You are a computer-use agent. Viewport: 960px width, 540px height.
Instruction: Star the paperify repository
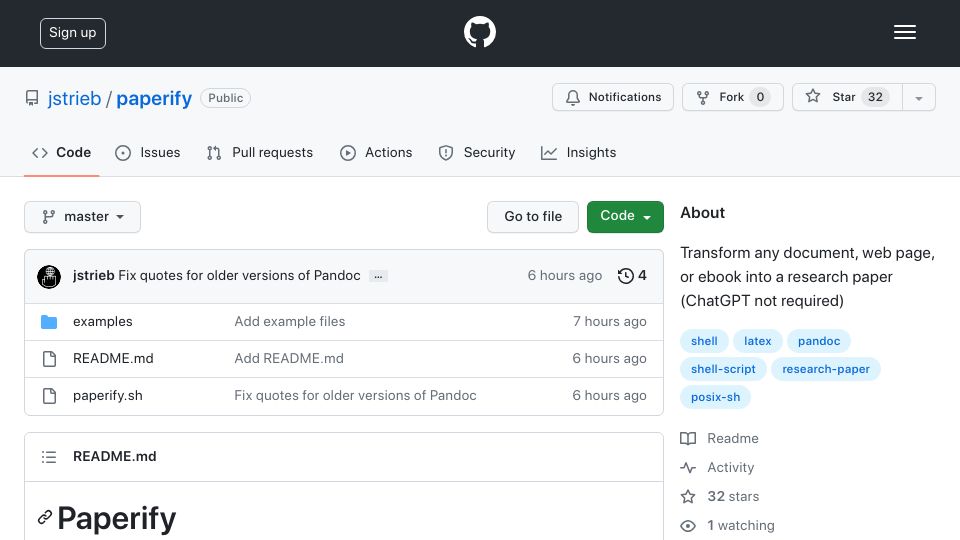(847, 97)
